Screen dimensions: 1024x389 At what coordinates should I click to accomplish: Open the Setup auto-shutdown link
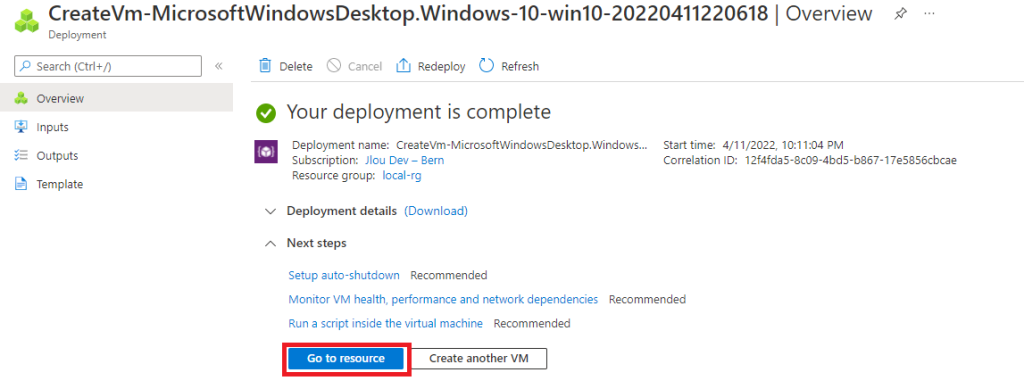click(x=344, y=275)
